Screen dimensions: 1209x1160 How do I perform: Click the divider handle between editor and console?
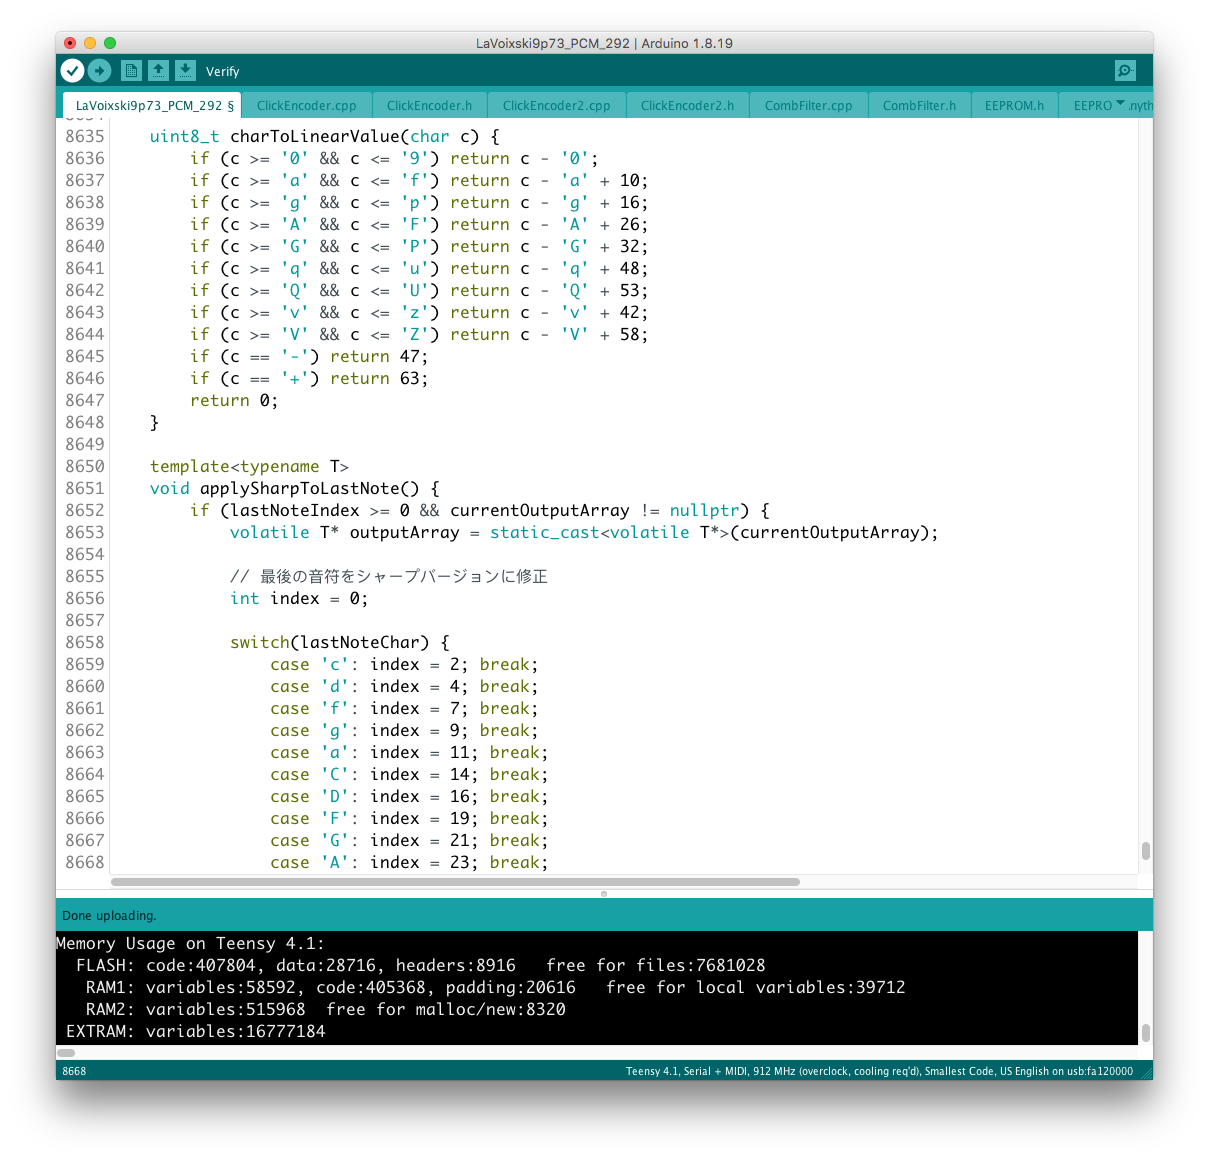pyautogui.click(x=604, y=894)
